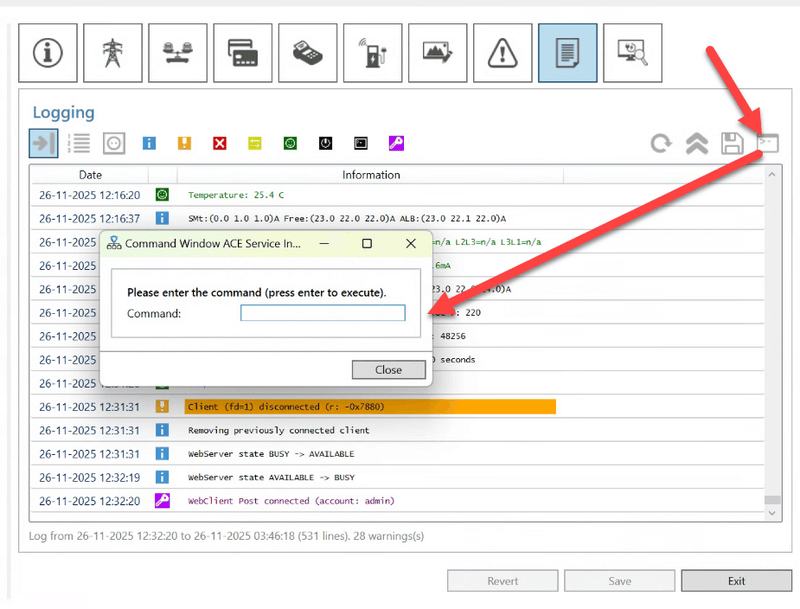Toggle the yellow-green exchange message filter
Viewport: 800px width, 609px height.
click(255, 143)
